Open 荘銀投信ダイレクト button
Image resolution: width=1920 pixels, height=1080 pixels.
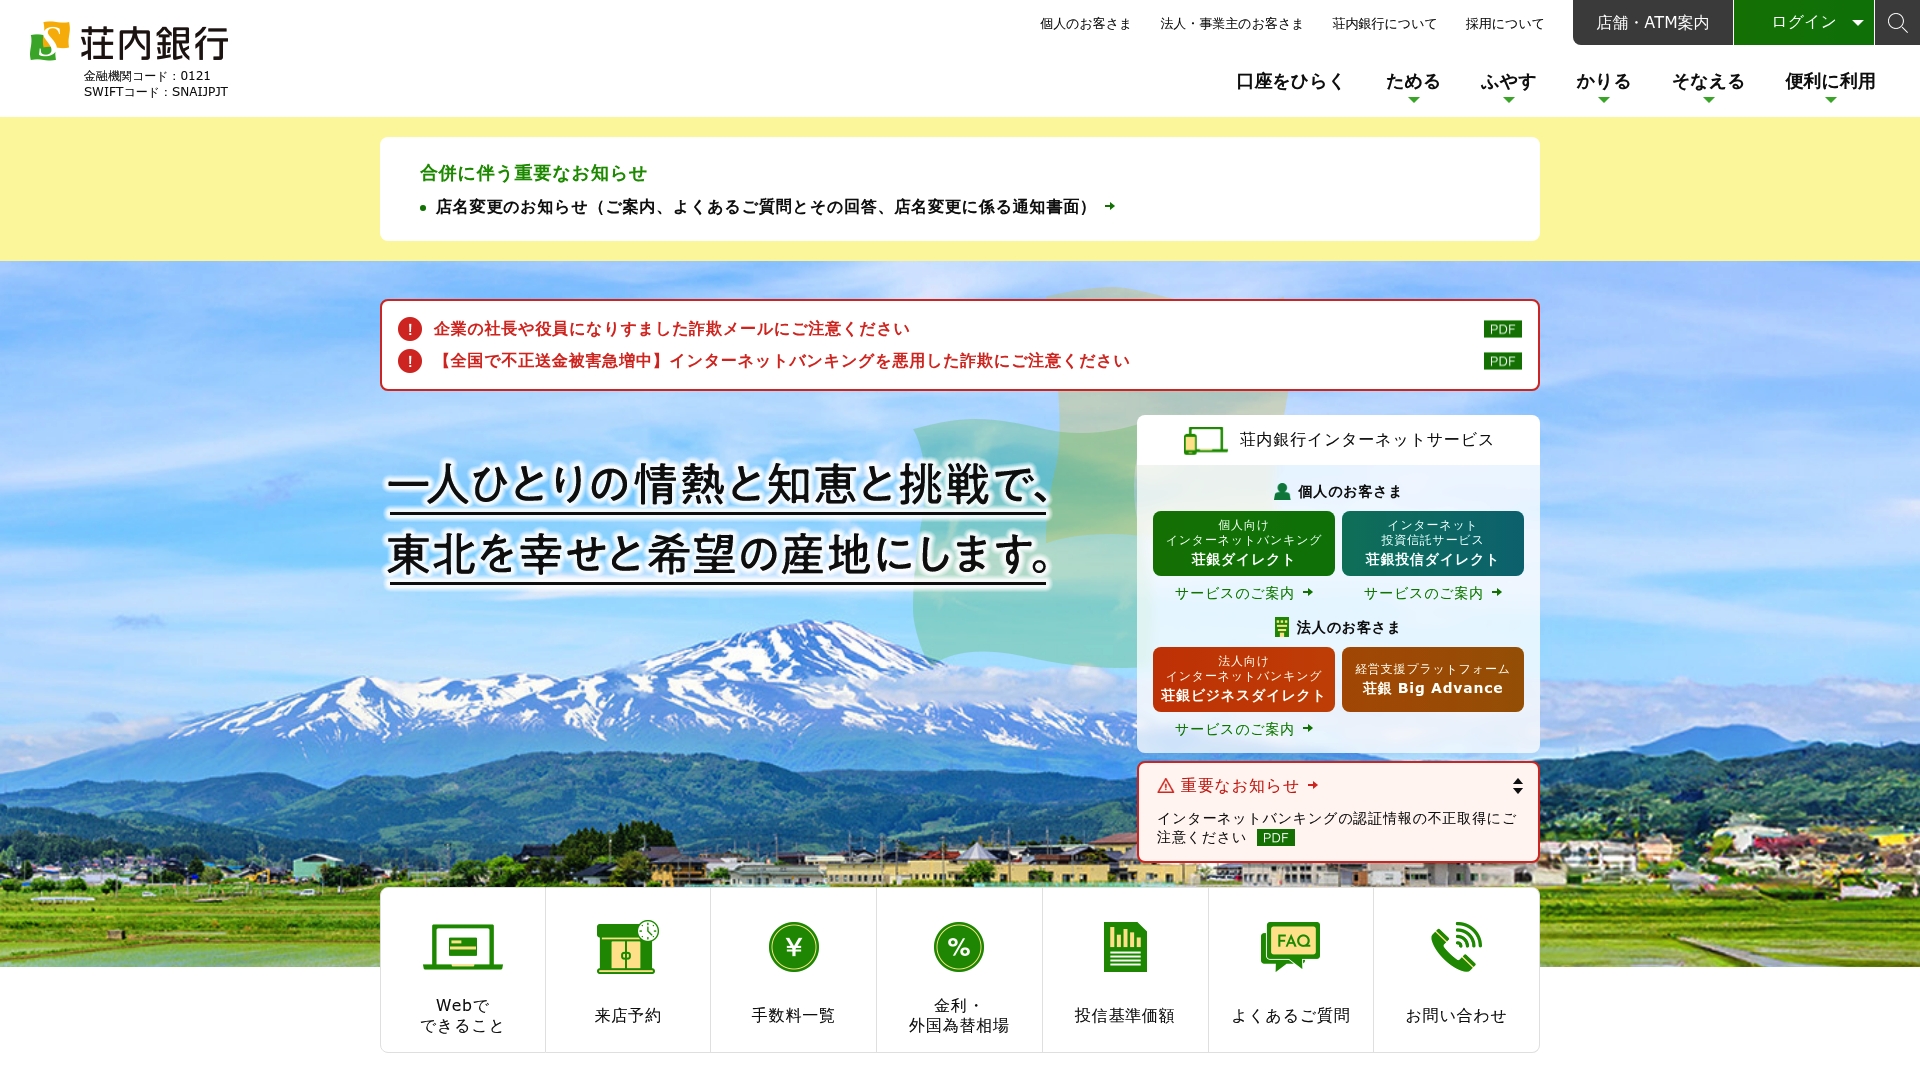click(x=1432, y=543)
